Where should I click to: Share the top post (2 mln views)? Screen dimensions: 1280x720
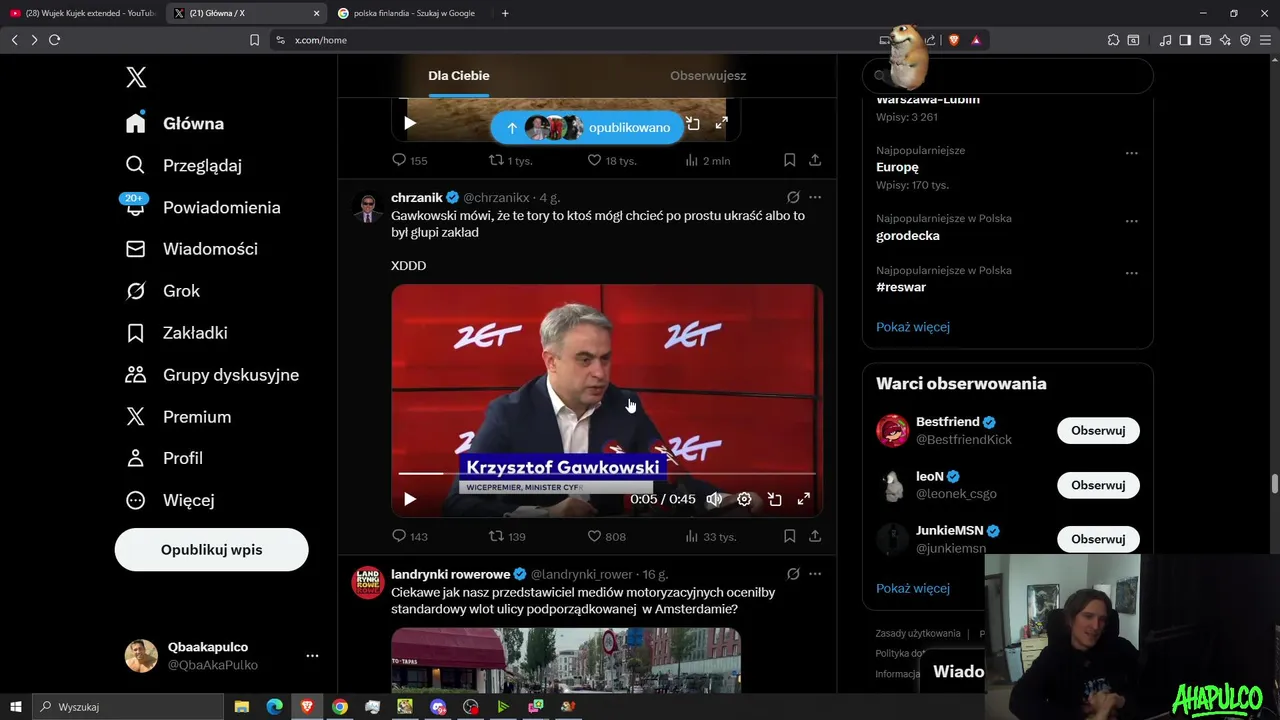[815, 160]
